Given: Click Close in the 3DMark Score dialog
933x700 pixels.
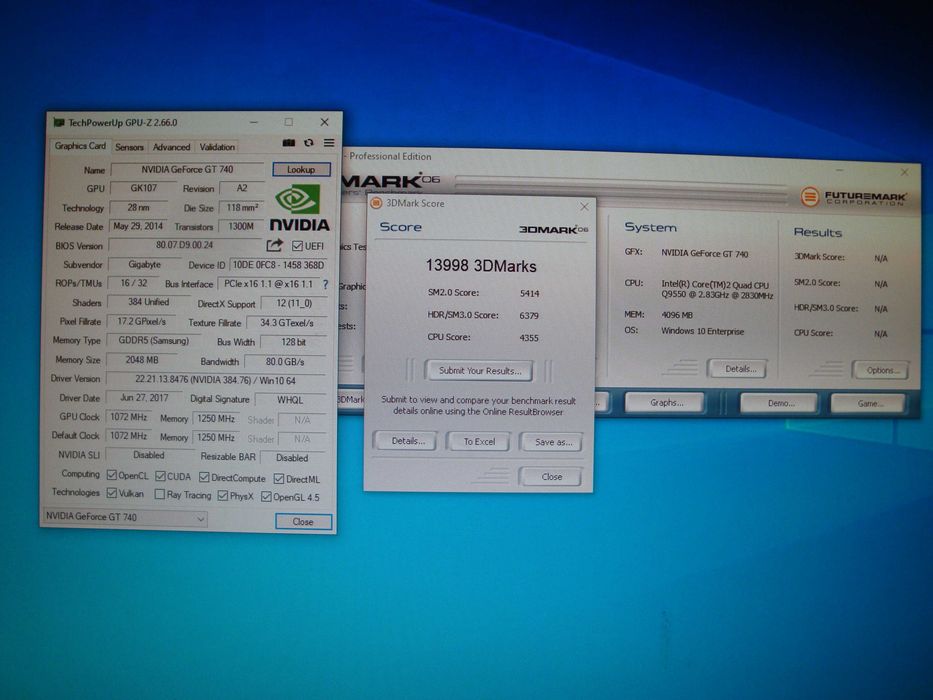Looking at the screenshot, I should [x=552, y=477].
